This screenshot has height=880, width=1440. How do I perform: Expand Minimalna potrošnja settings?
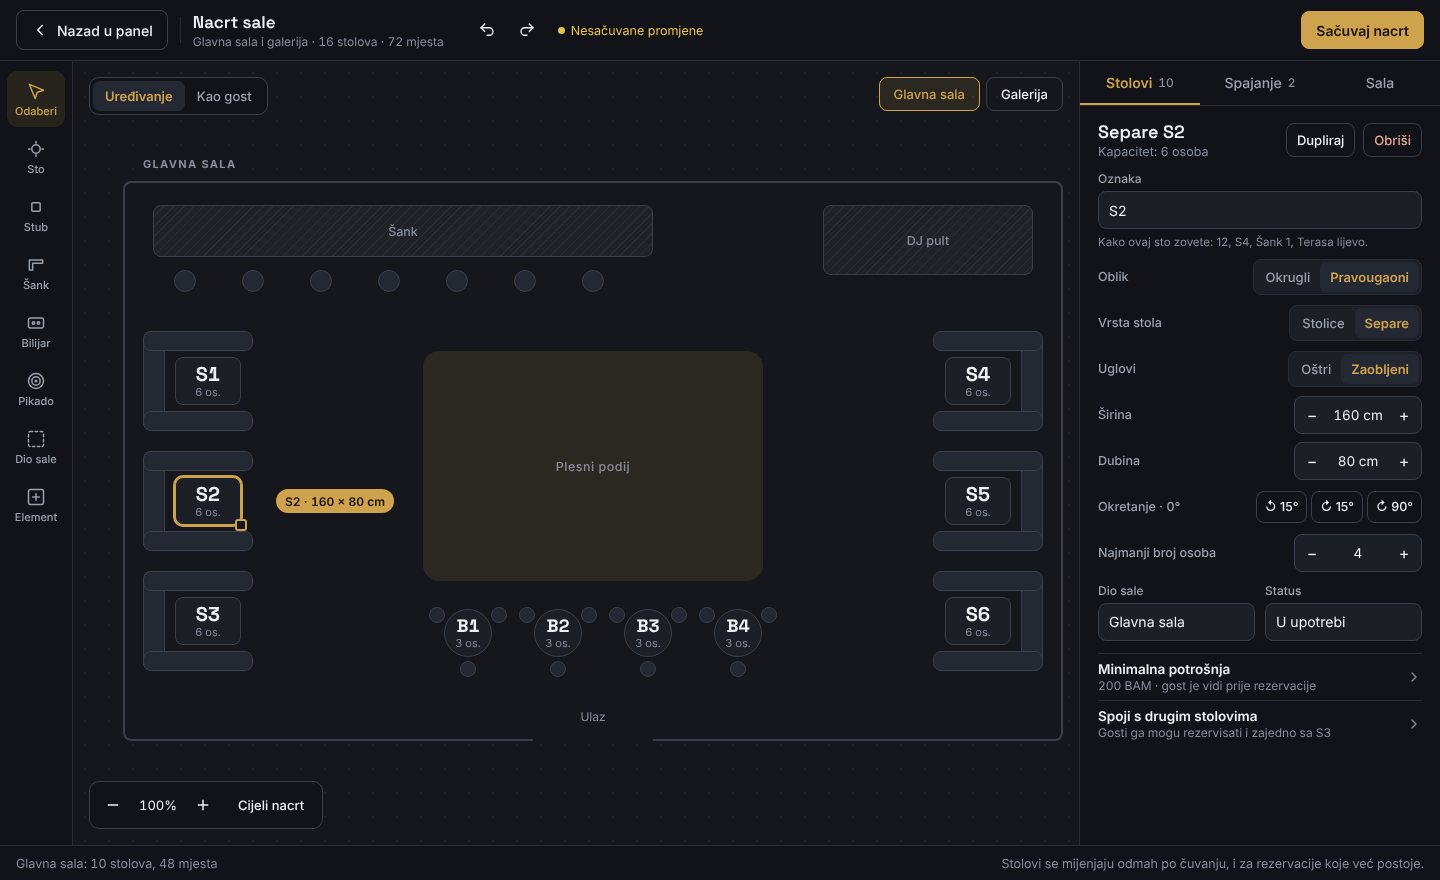click(1259, 677)
